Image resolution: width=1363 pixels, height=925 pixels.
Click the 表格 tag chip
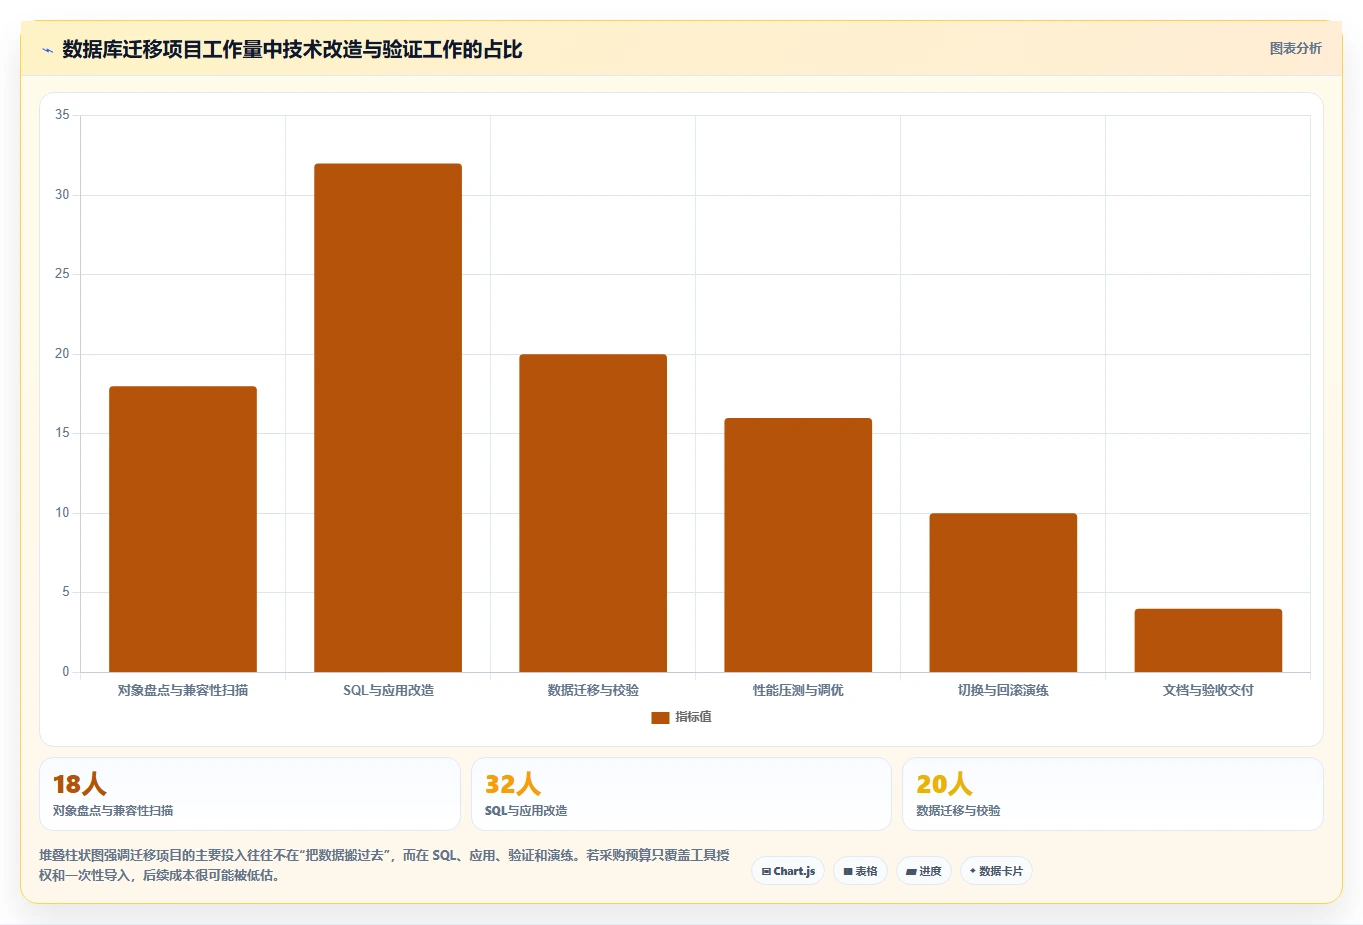point(860,871)
